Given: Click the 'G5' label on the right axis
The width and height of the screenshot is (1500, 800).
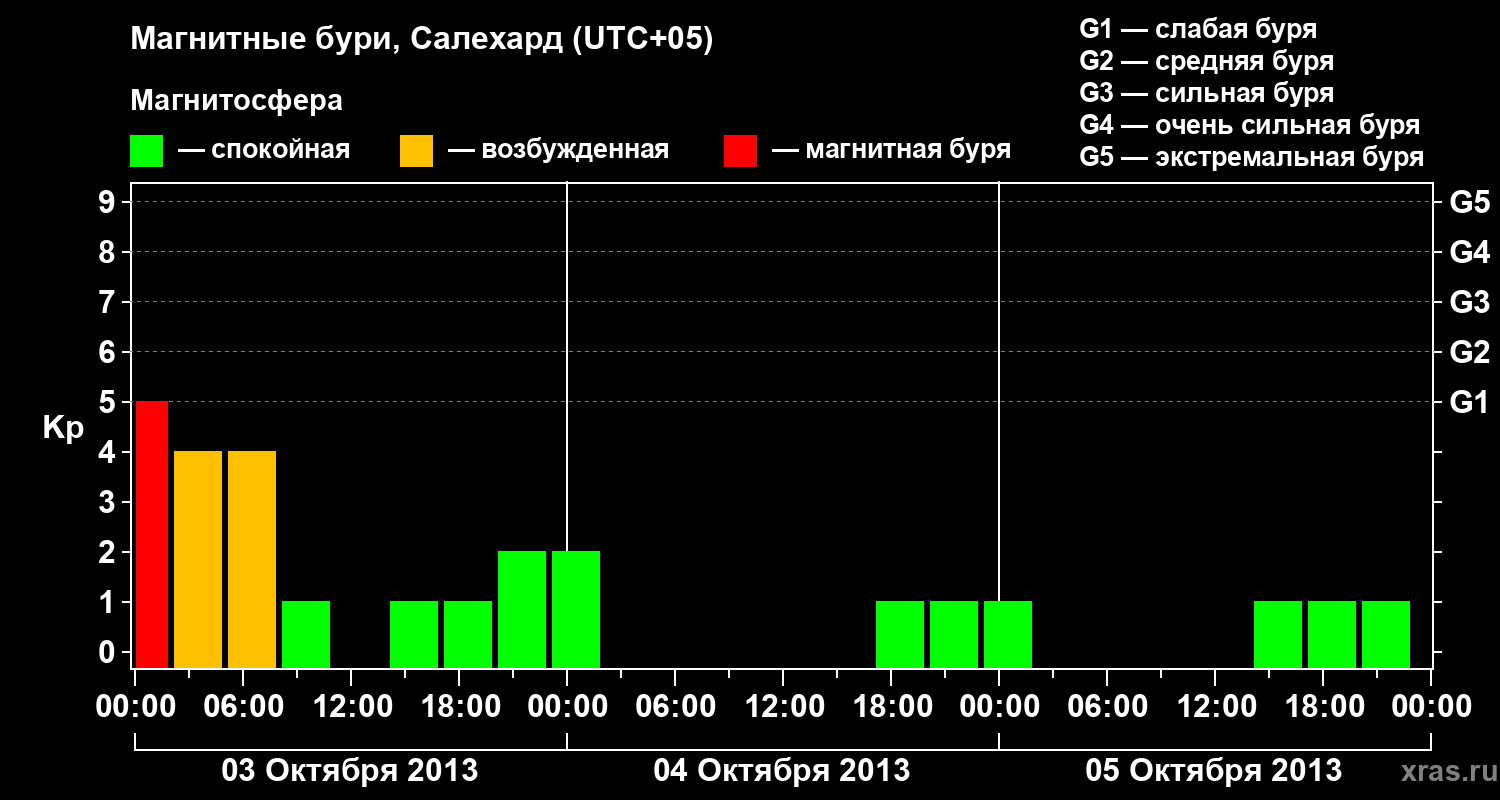Looking at the screenshot, I should tap(1470, 202).
